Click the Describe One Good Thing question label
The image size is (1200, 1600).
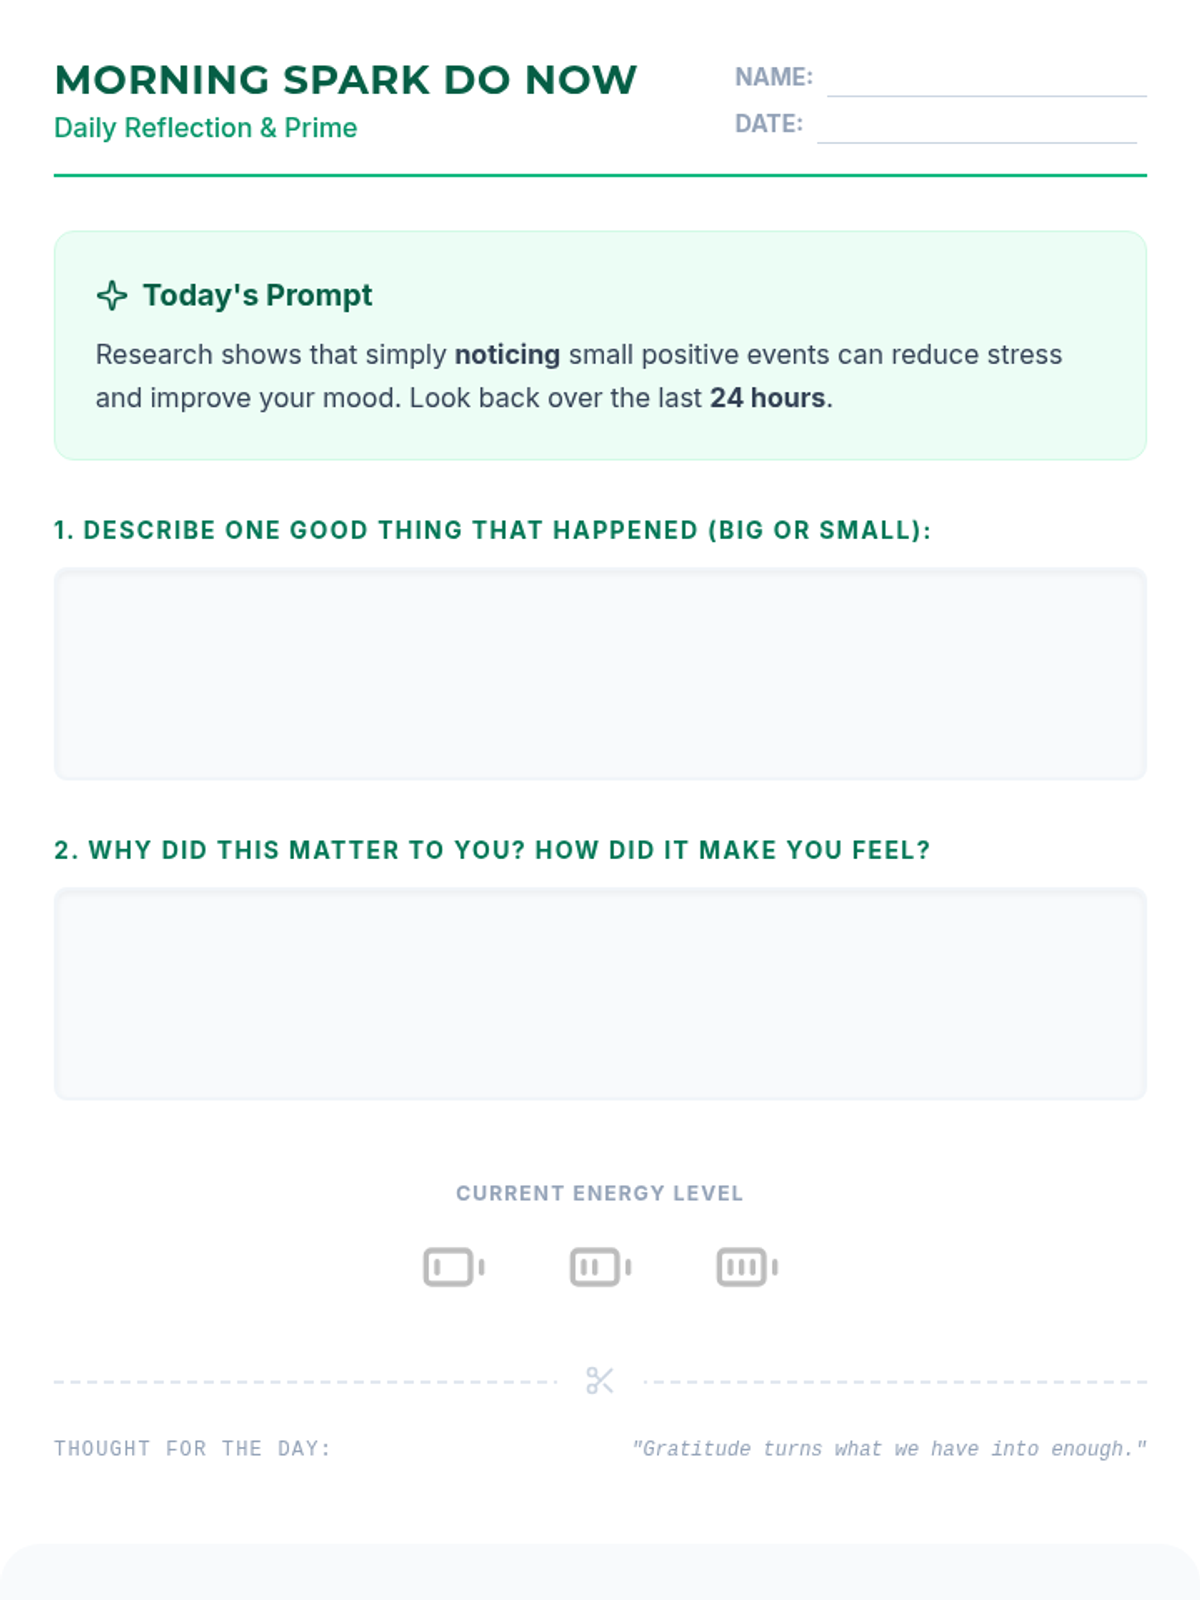(x=492, y=530)
